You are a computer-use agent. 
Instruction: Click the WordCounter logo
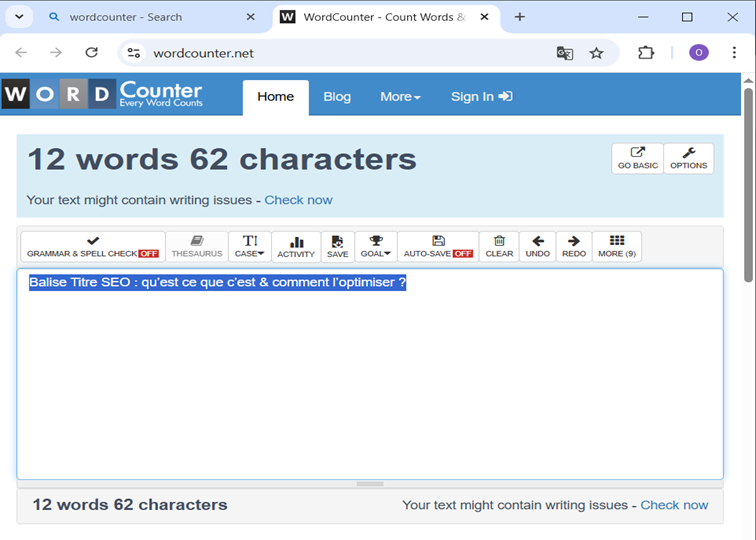click(x=103, y=94)
